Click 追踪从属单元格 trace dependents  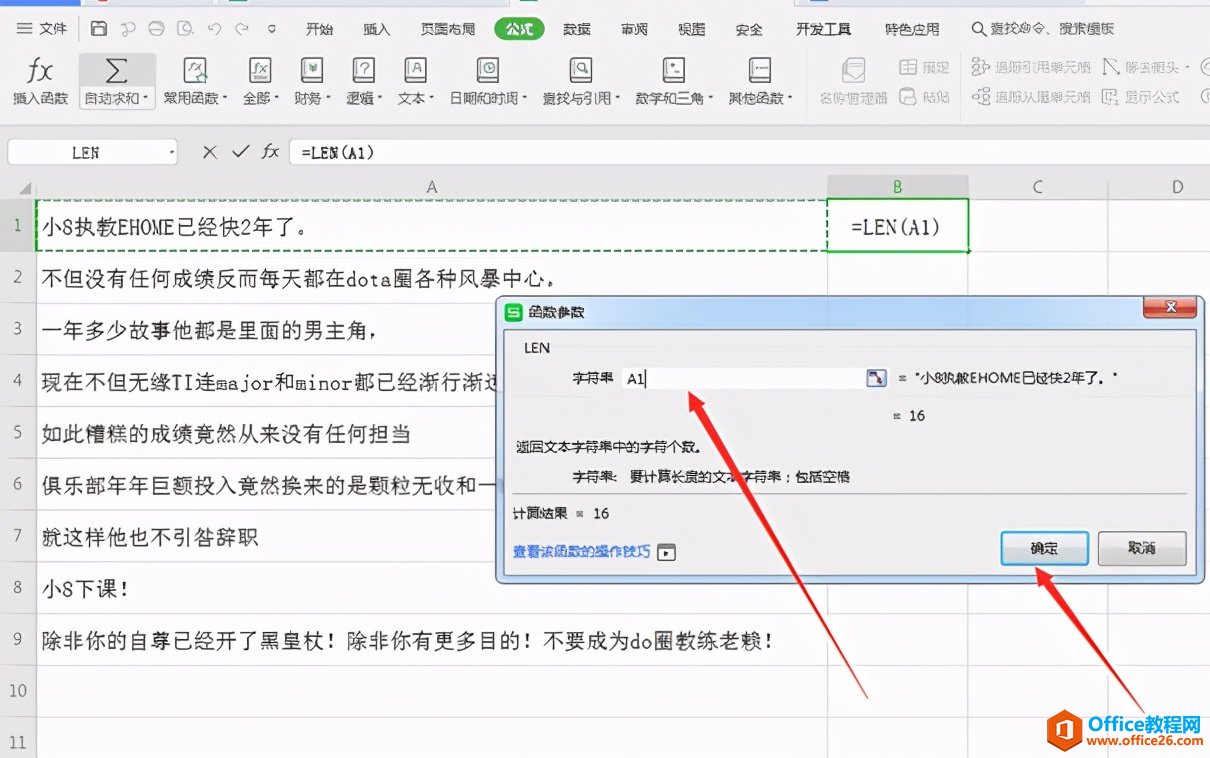point(1031,97)
